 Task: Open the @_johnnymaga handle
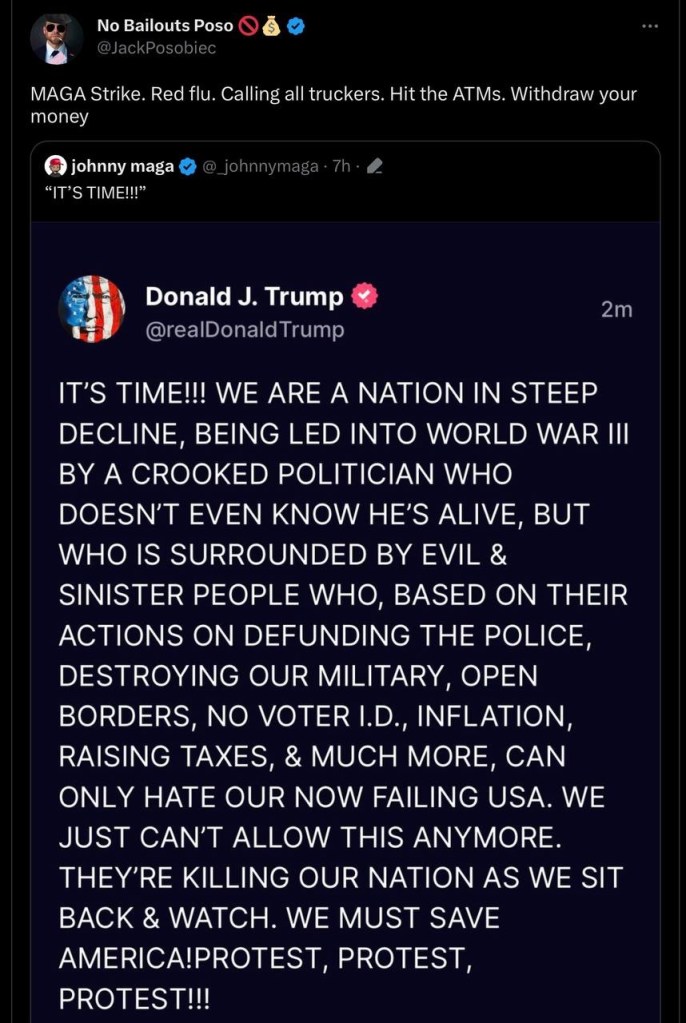coord(260,167)
